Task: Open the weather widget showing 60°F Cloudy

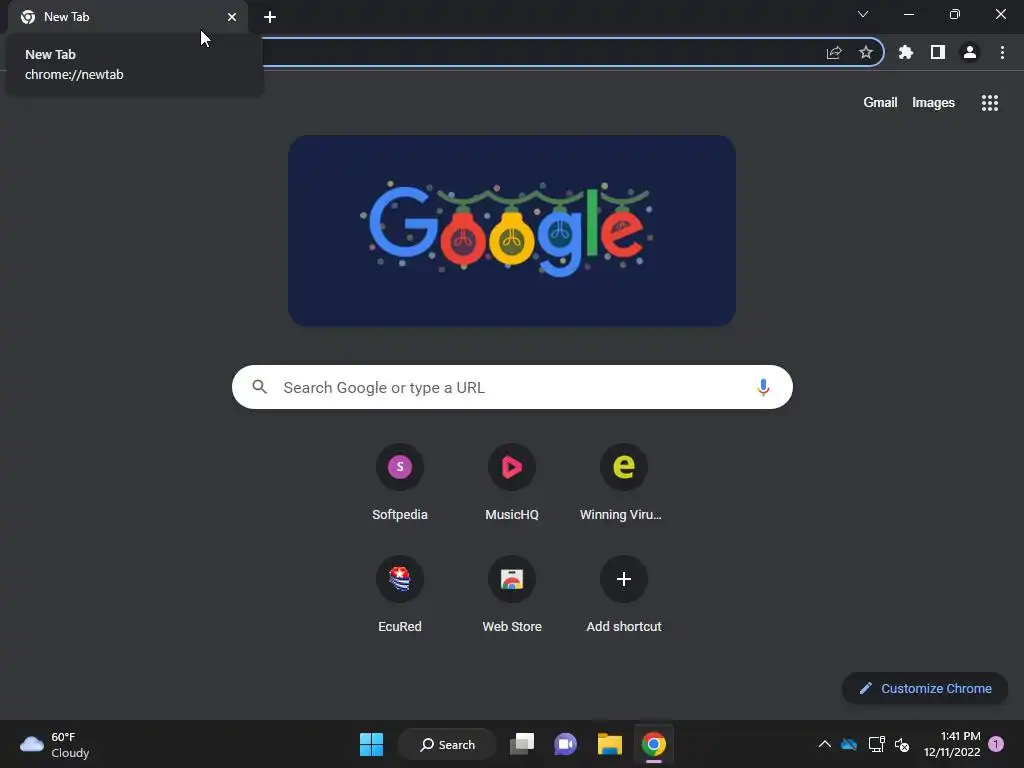Action: (x=55, y=744)
